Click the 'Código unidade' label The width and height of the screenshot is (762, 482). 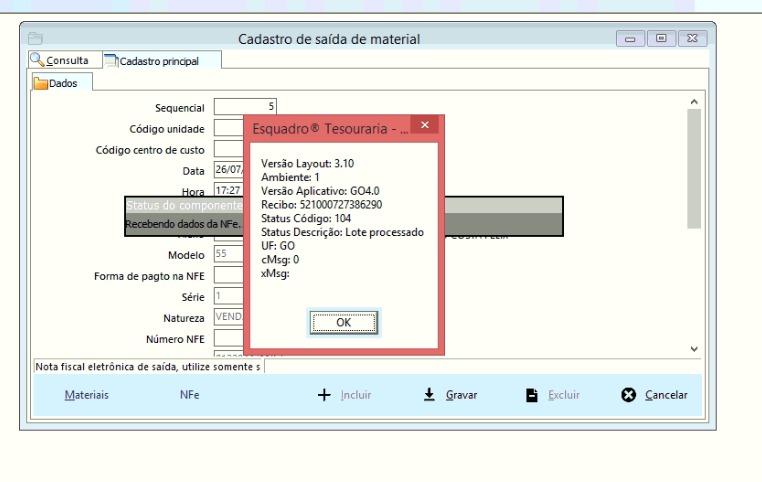point(167,129)
